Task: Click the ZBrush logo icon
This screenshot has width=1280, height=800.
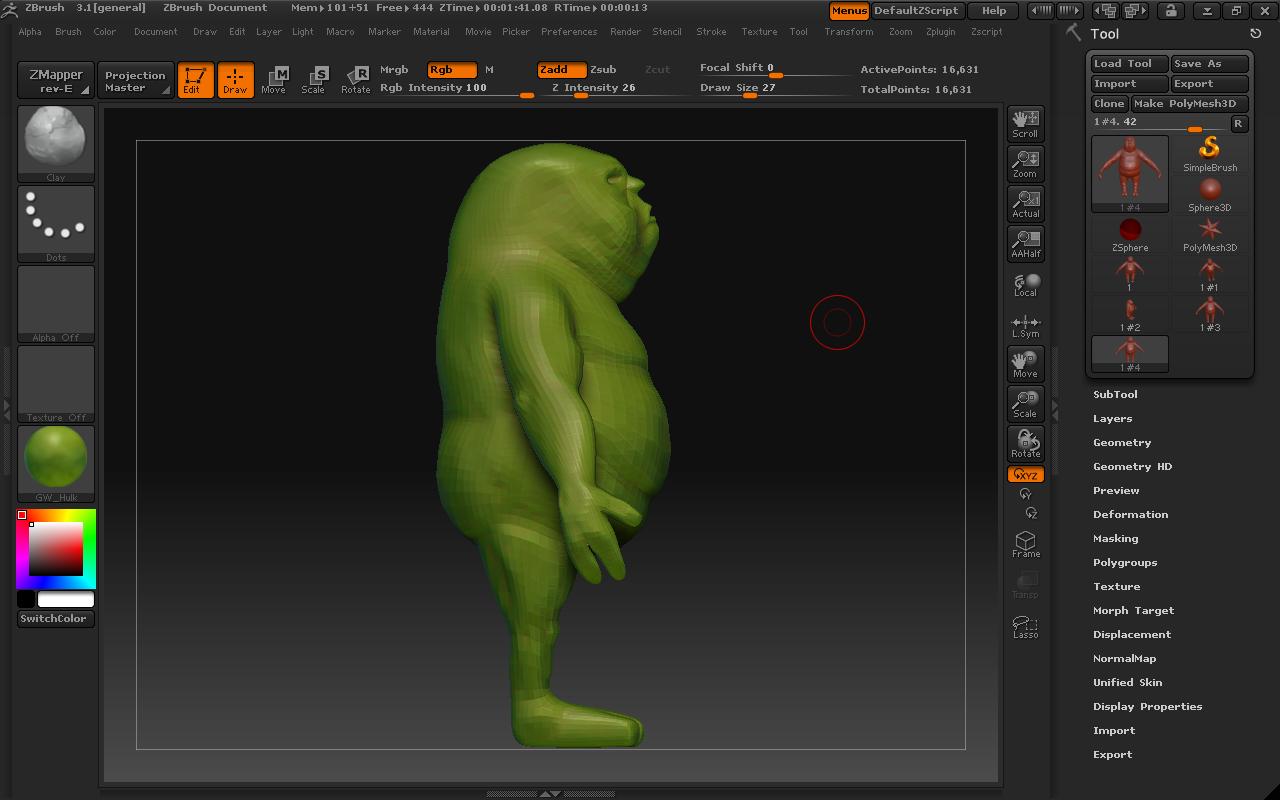Action: 10,9
